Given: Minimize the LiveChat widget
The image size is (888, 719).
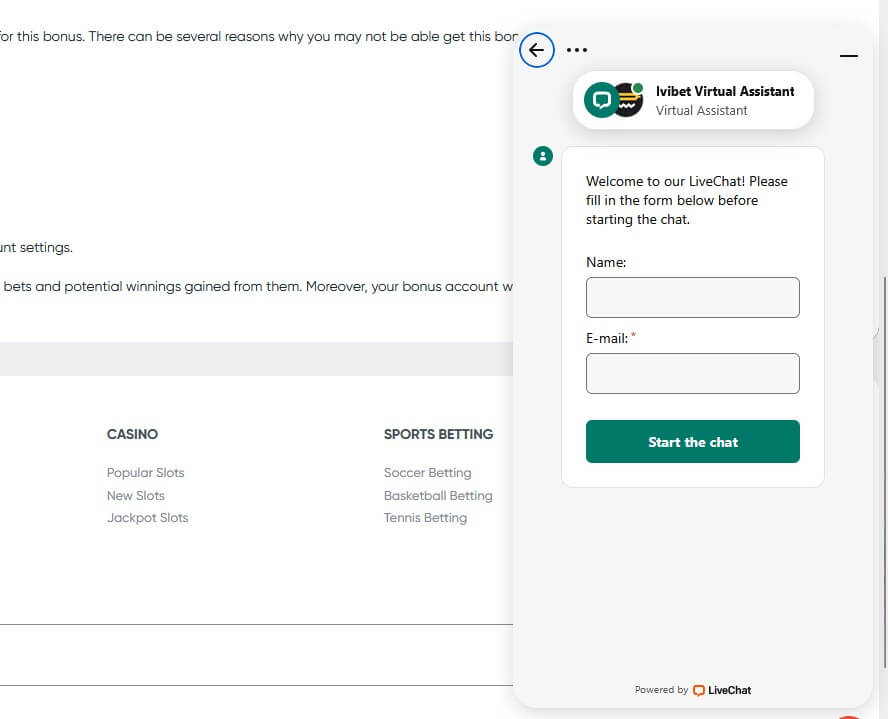Looking at the screenshot, I should coord(849,56).
